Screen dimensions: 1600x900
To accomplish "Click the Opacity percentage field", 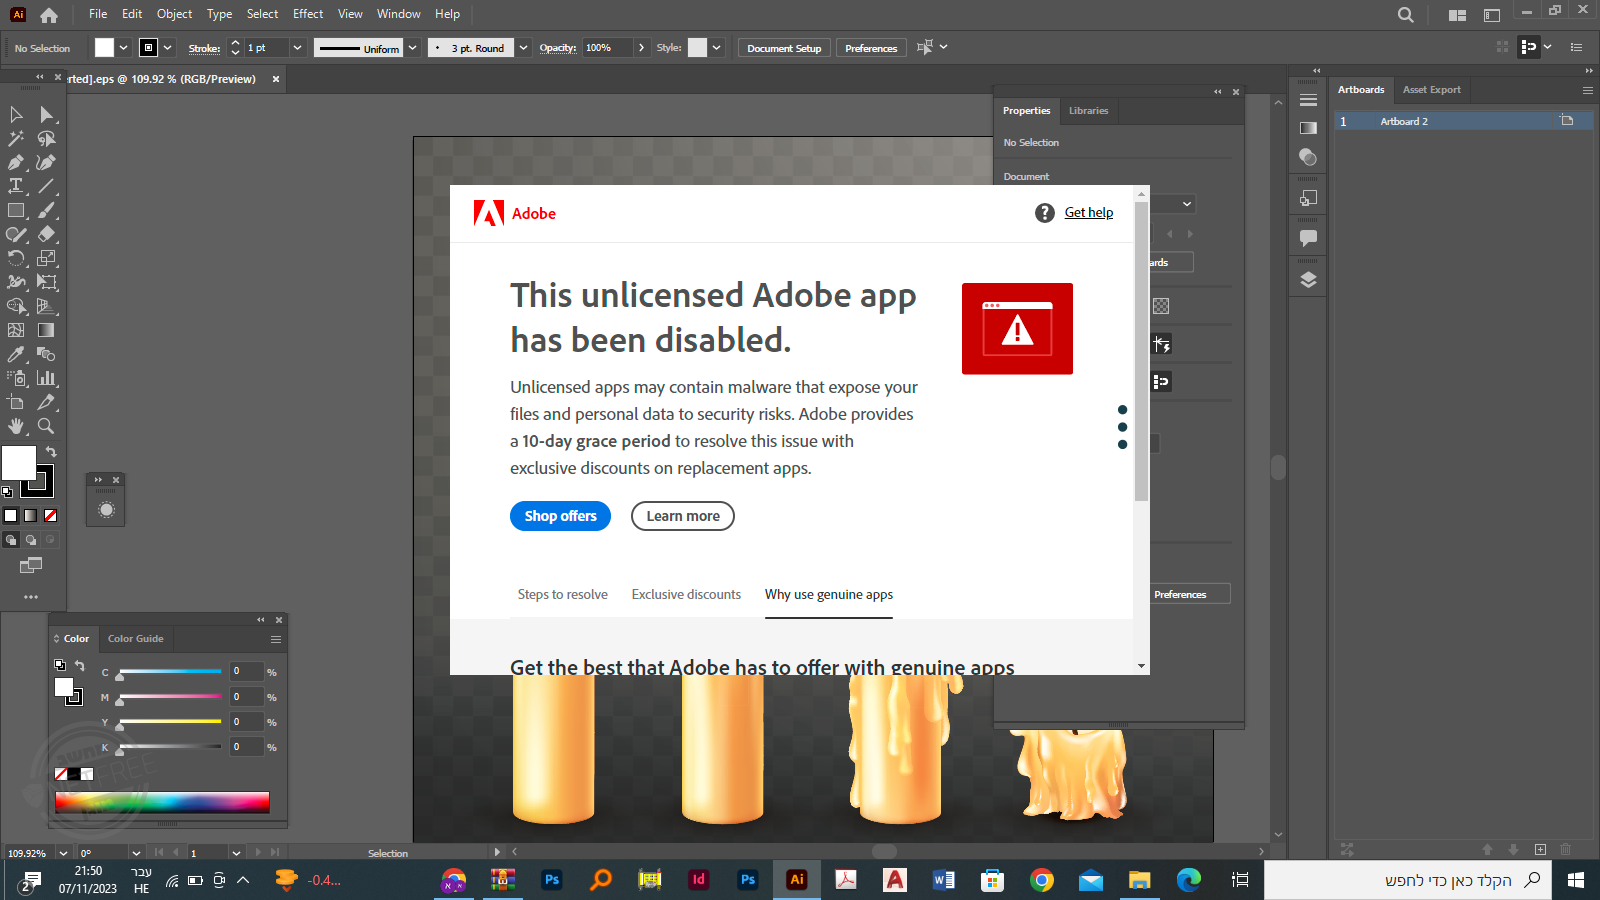I will (x=607, y=48).
